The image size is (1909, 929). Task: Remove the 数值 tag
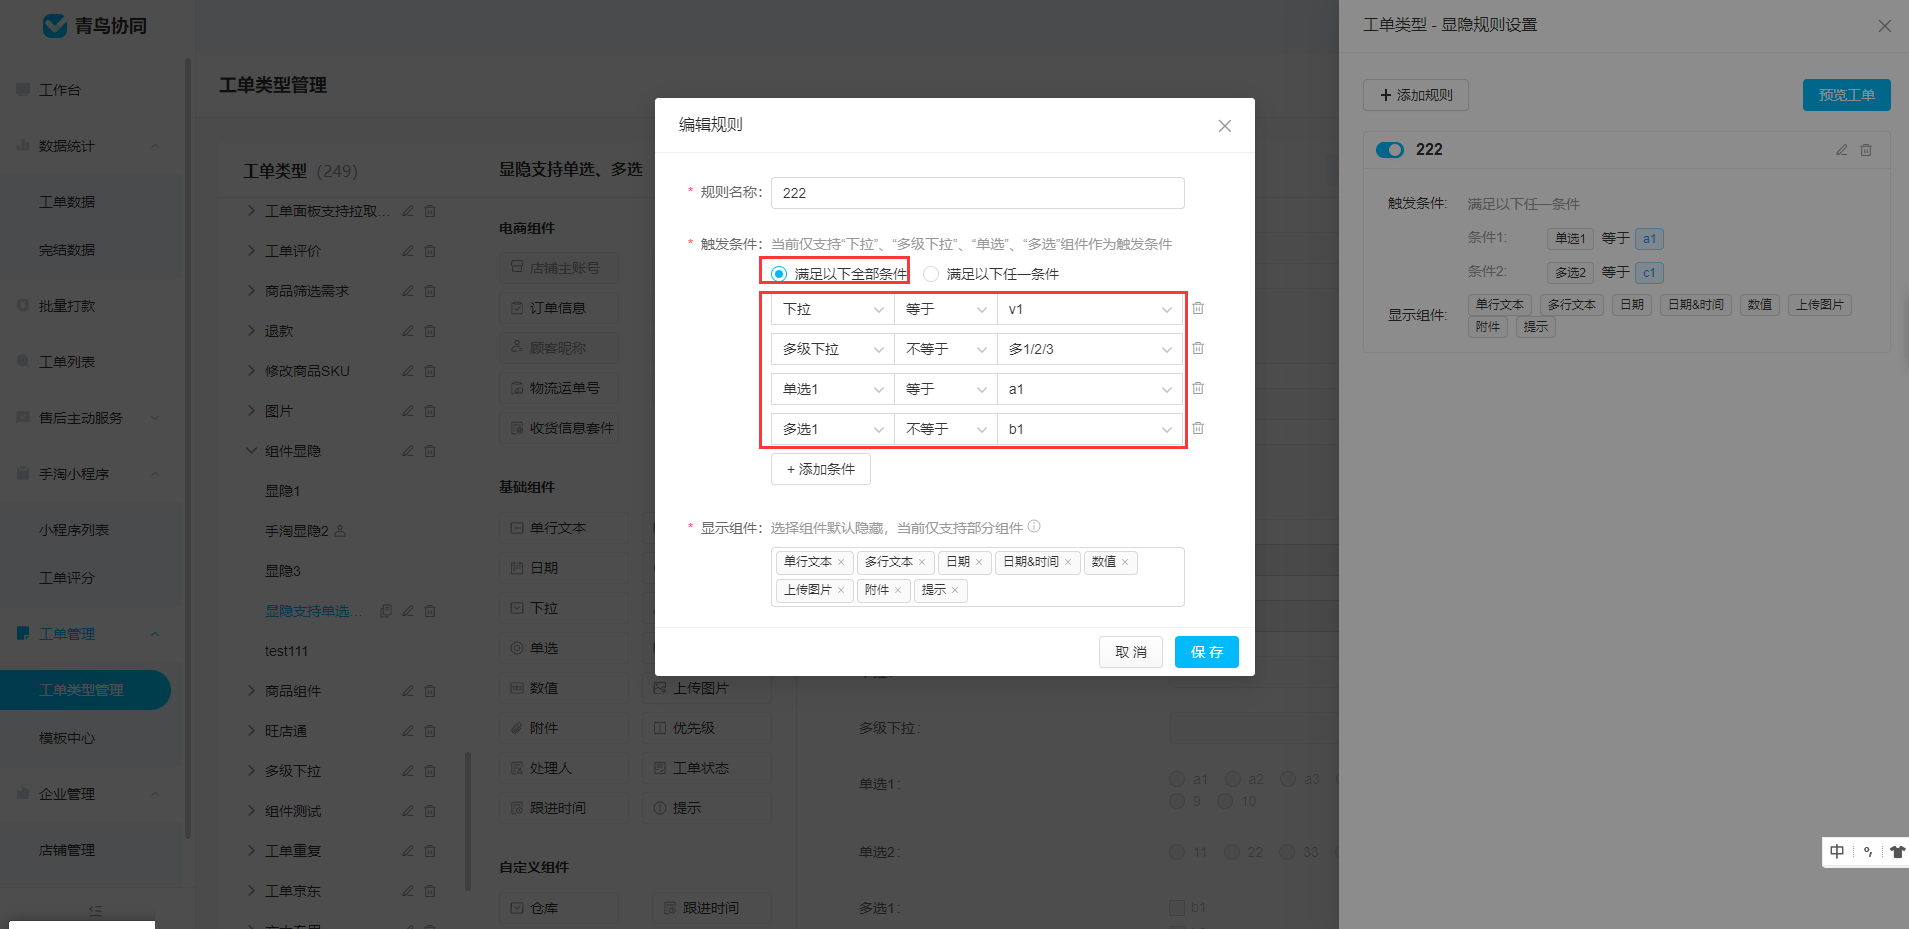point(1125,562)
